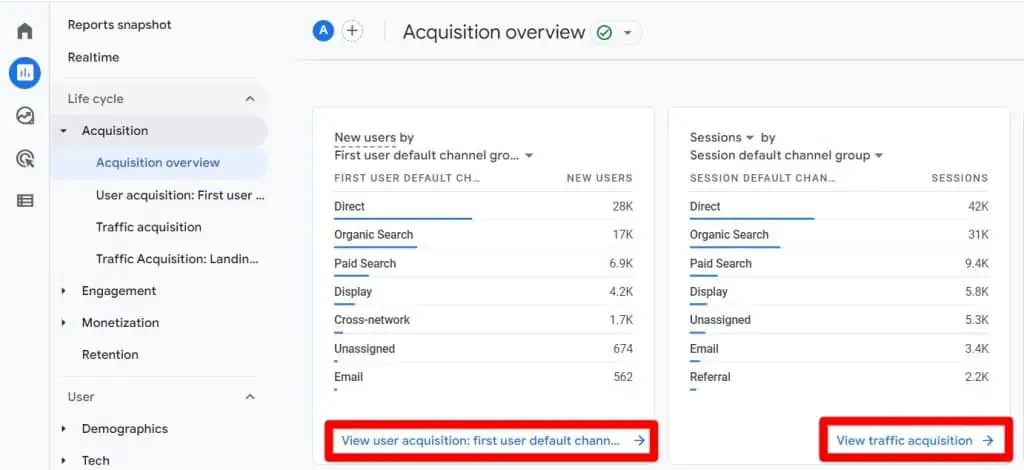Click Paid Search in New users card
This screenshot has width=1024, height=470.
pyautogui.click(x=483, y=263)
